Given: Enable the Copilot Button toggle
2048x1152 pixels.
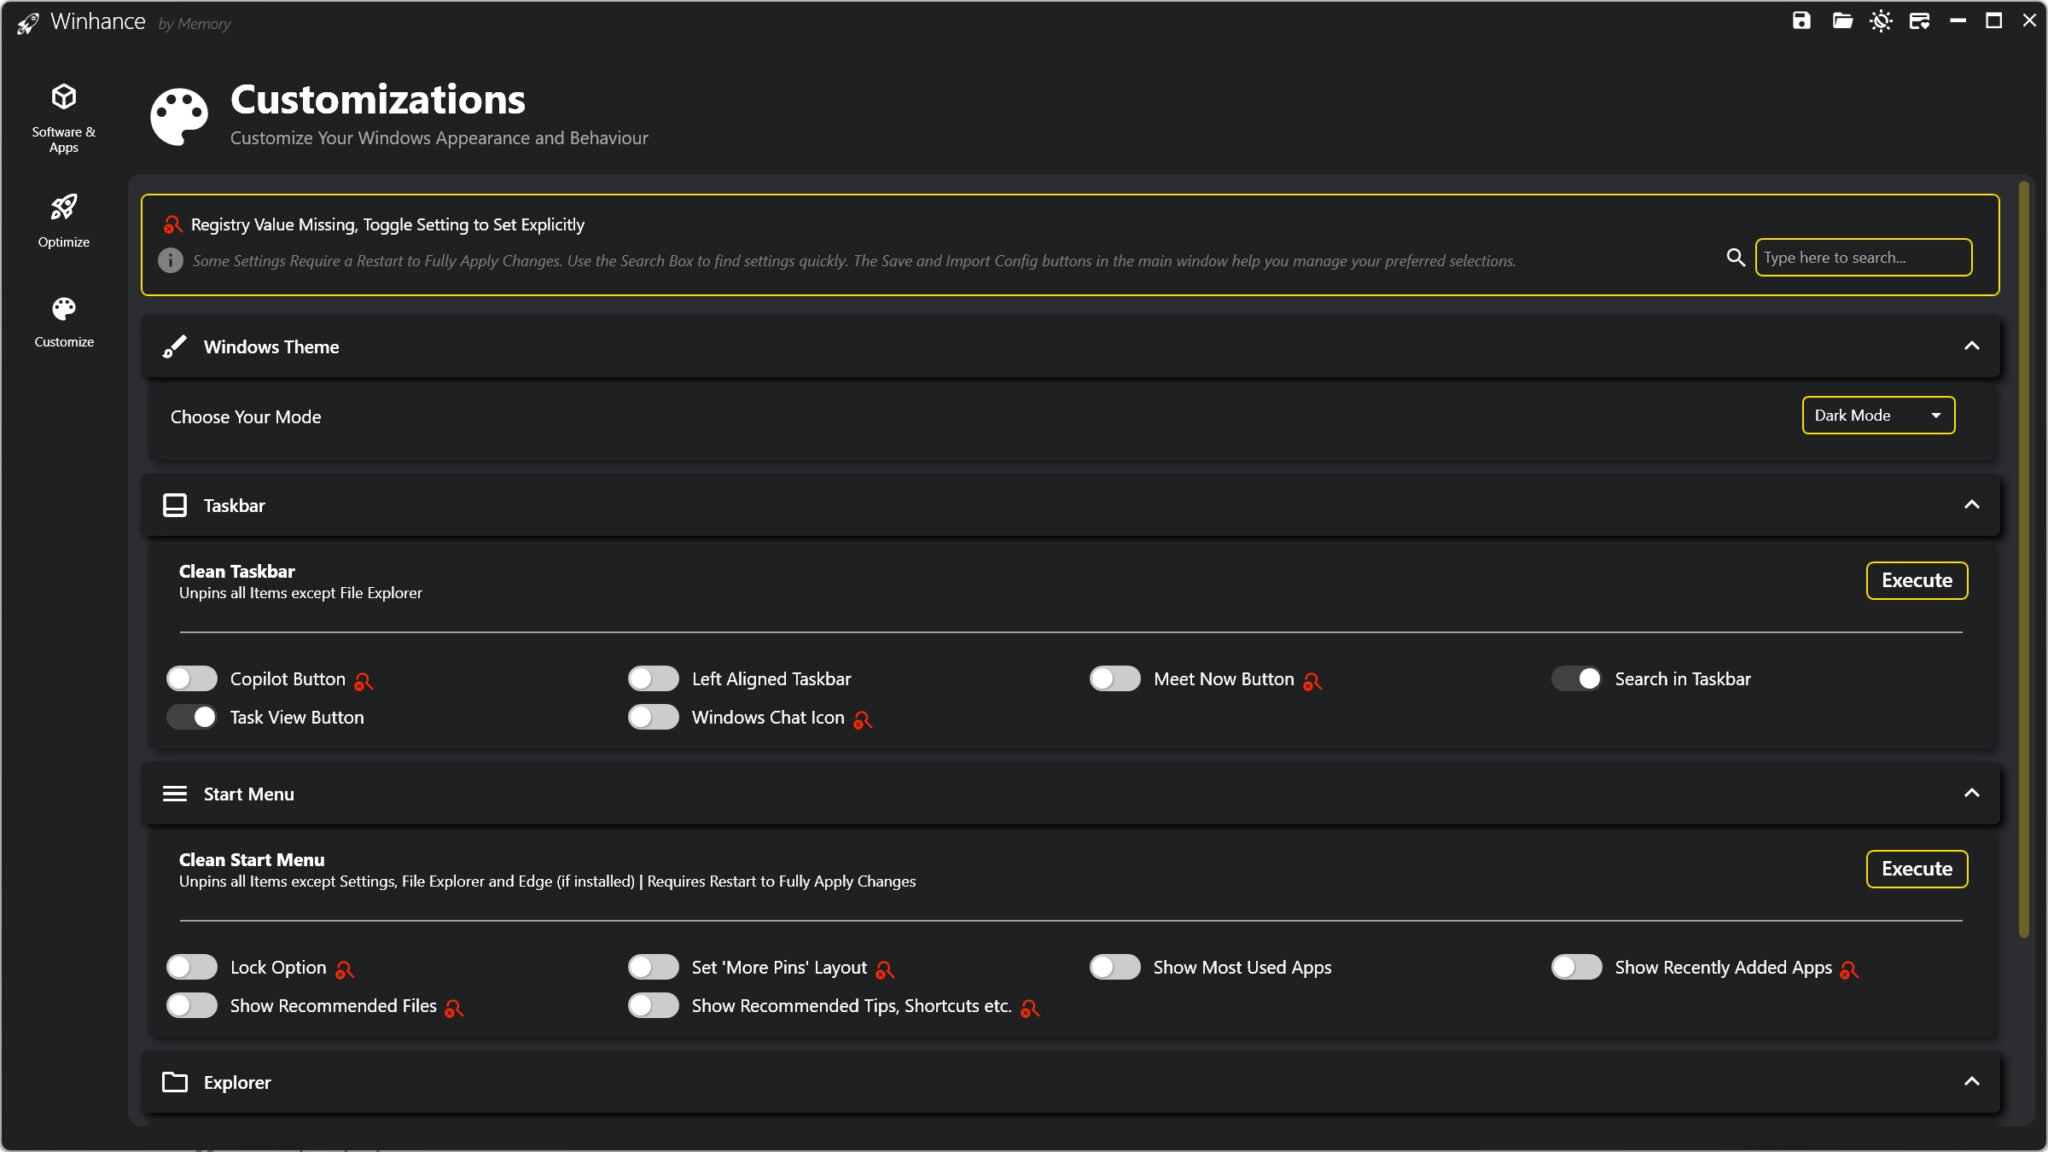Looking at the screenshot, I should (191, 678).
